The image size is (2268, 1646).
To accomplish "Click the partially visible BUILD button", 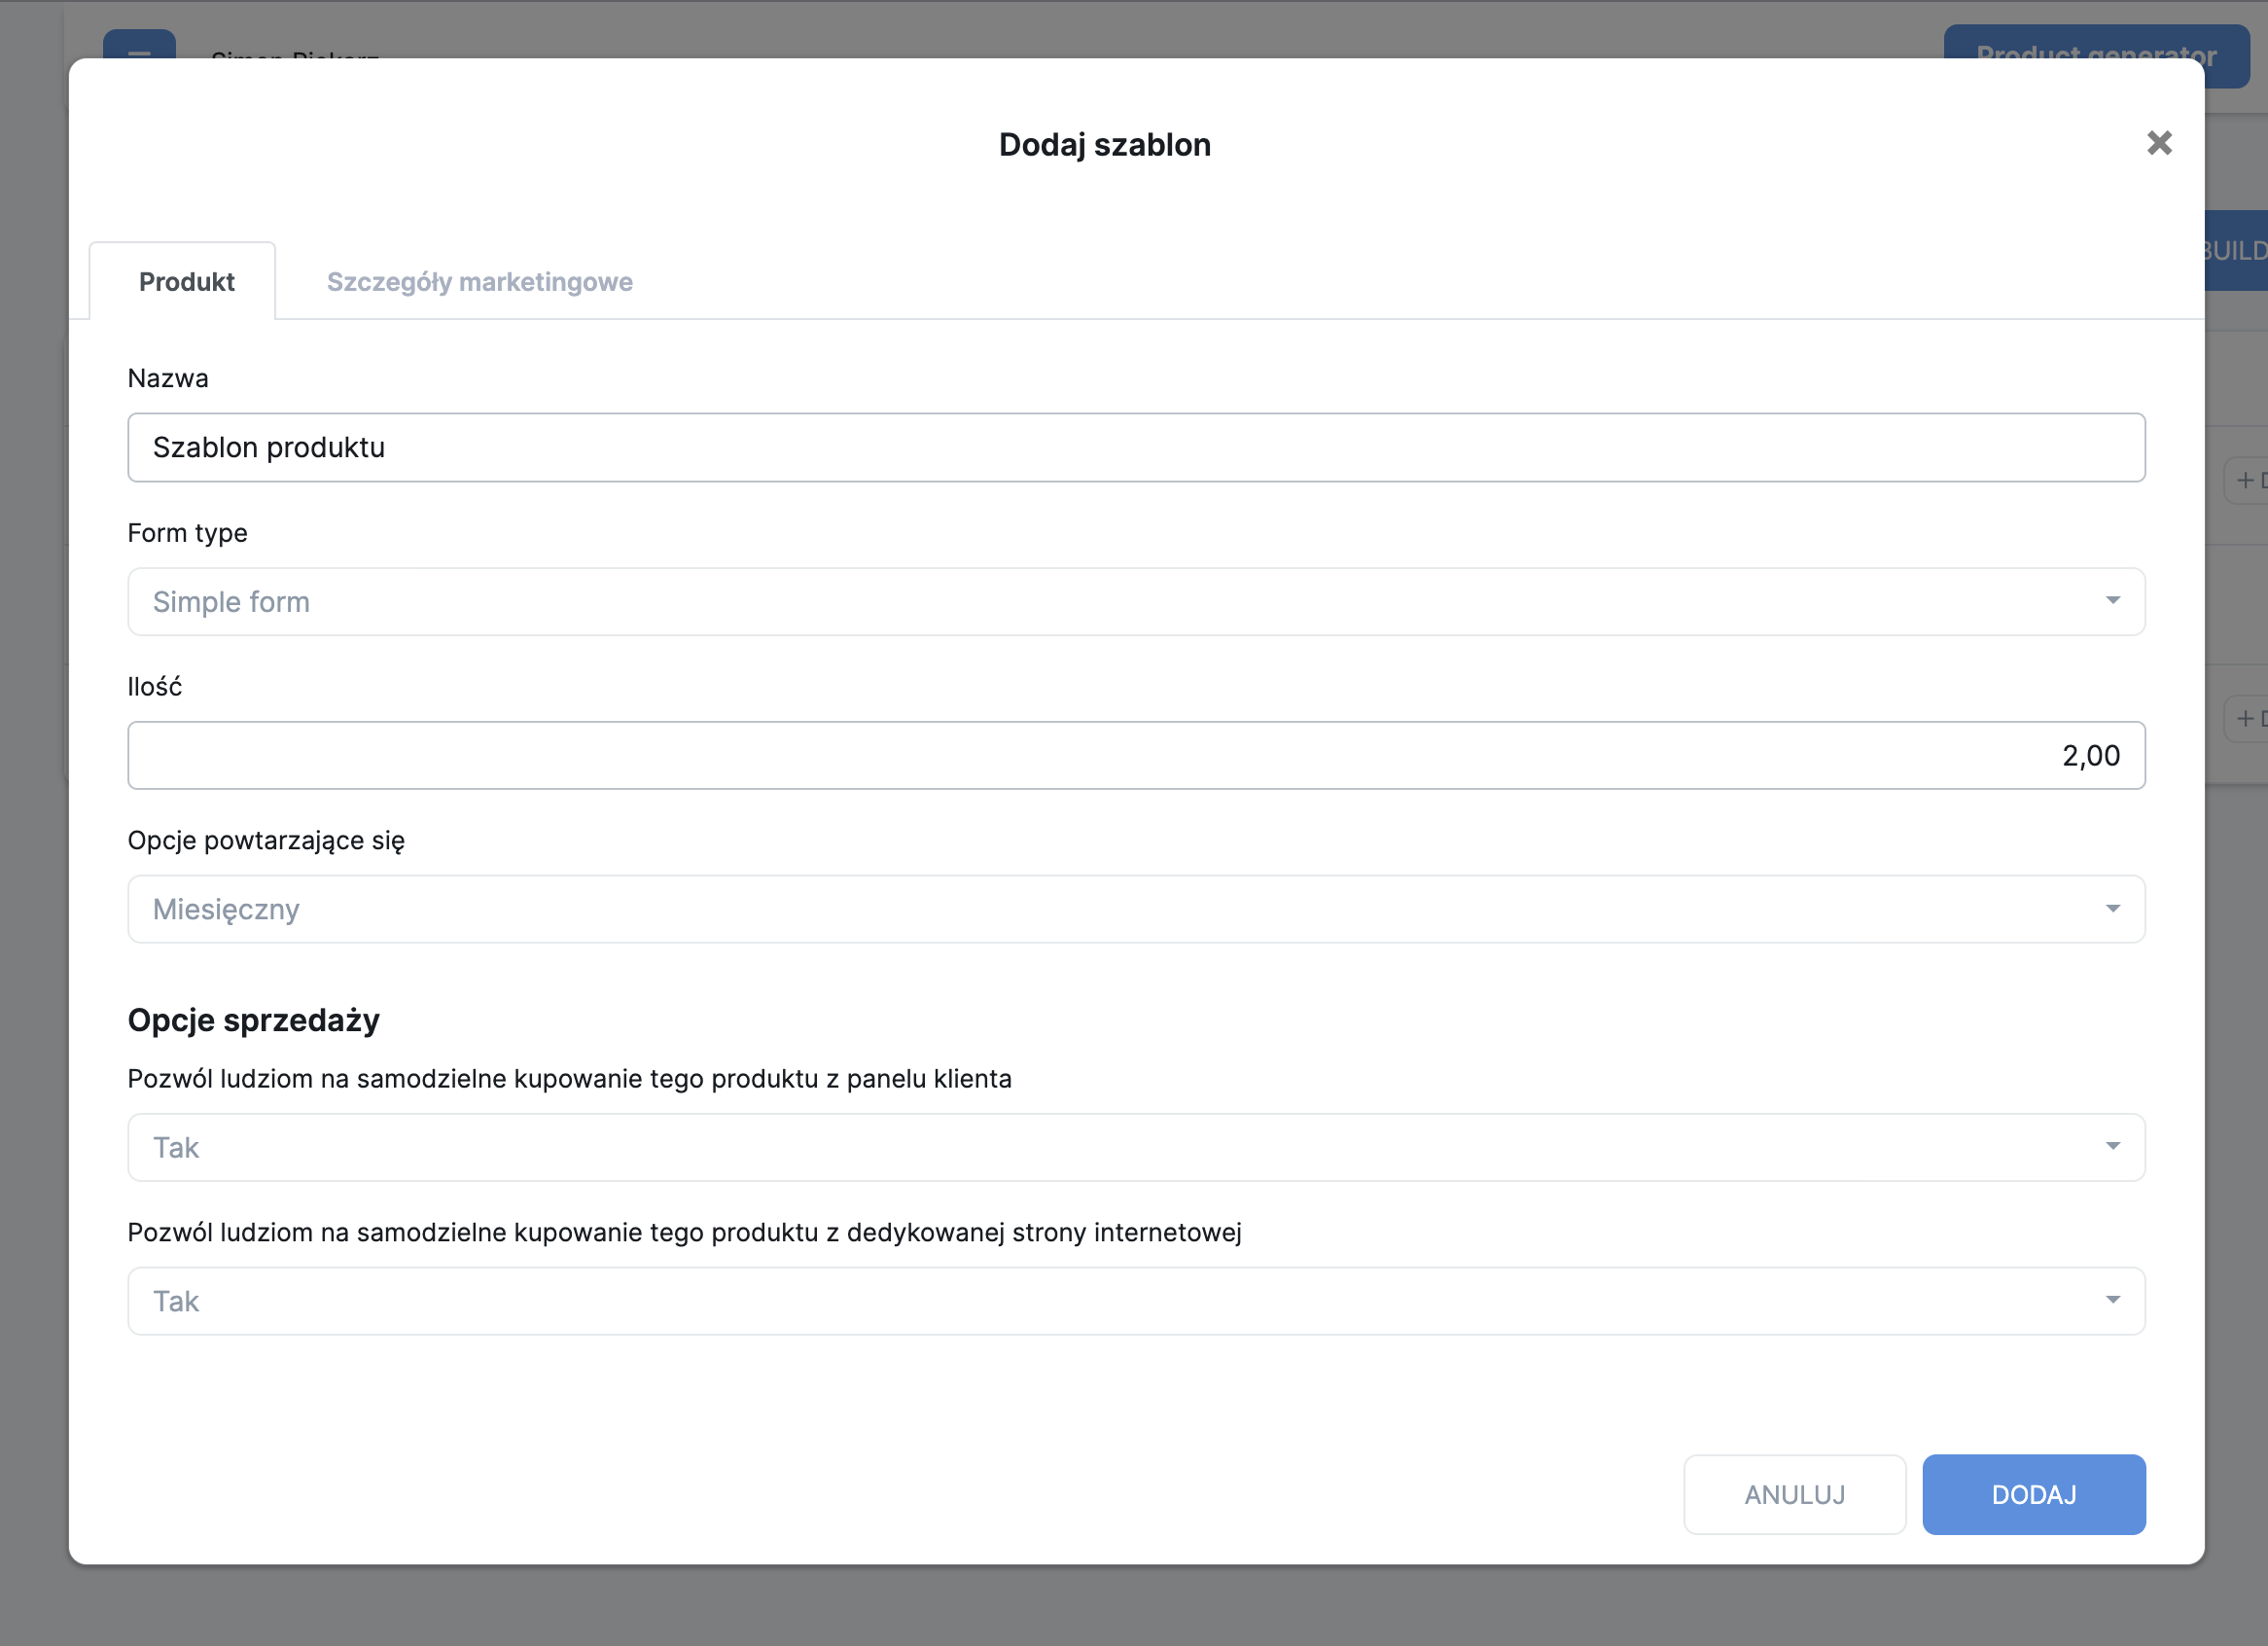I will pyautogui.click(x=2236, y=250).
